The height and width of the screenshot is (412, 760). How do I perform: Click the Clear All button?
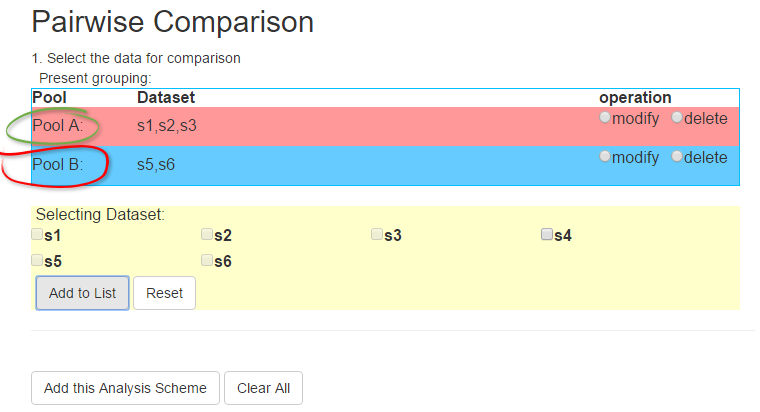pos(263,388)
